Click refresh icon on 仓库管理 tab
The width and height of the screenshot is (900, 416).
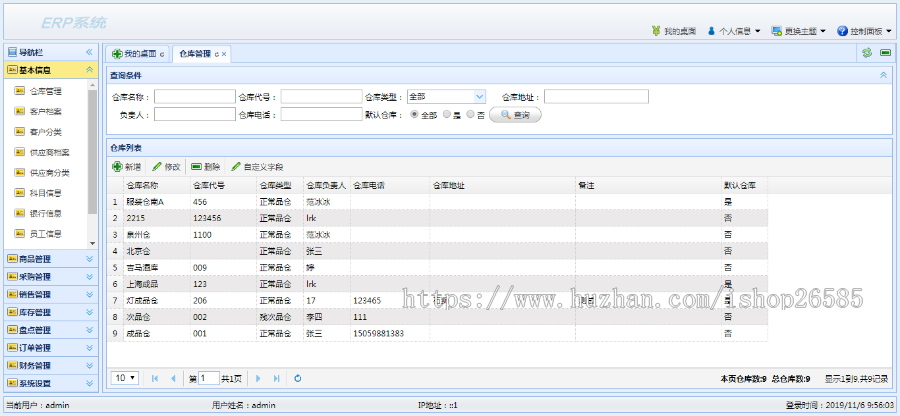(x=216, y=55)
